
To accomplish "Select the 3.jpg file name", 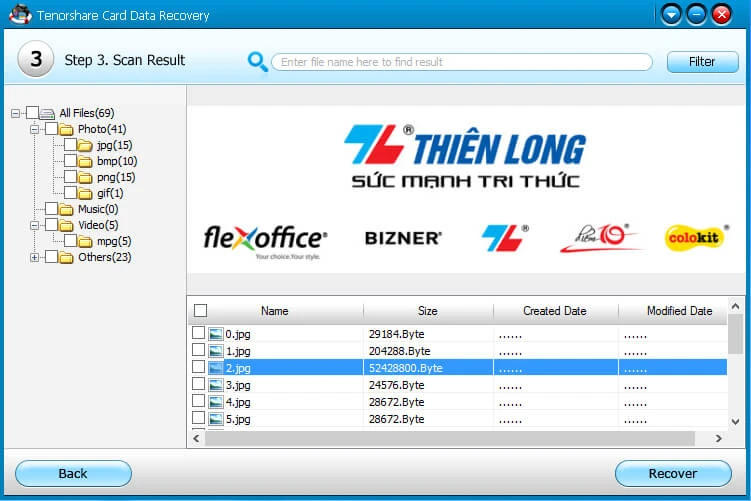I will [x=238, y=385].
